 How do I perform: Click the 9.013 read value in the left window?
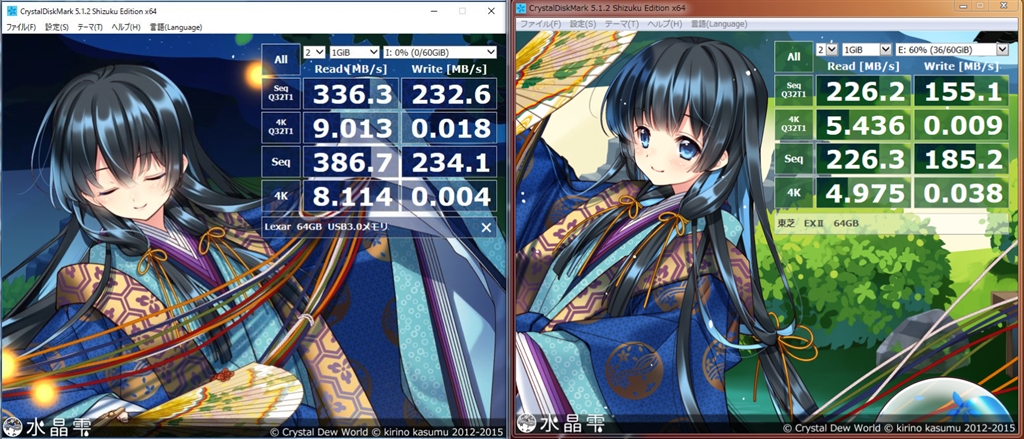tap(351, 127)
